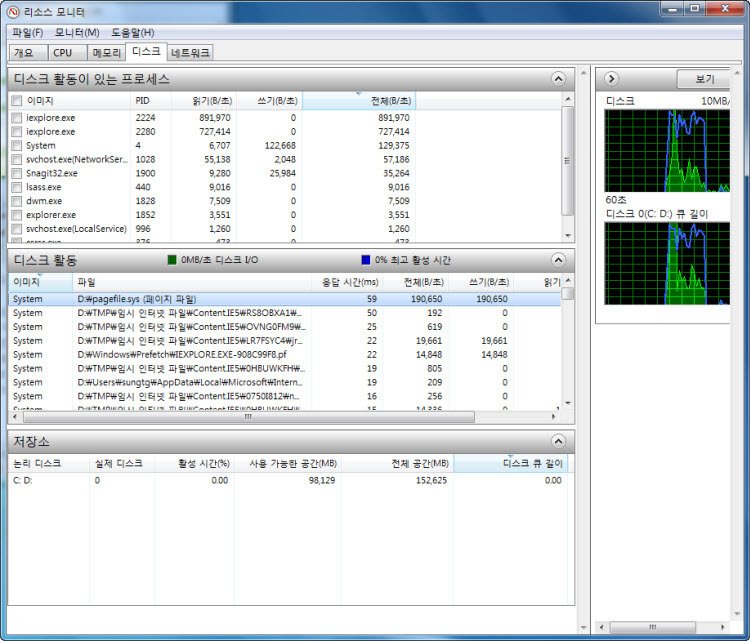Sort processes by 읽기(B/초) column header
The height and width of the screenshot is (641, 750).
[x=212, y=101]
